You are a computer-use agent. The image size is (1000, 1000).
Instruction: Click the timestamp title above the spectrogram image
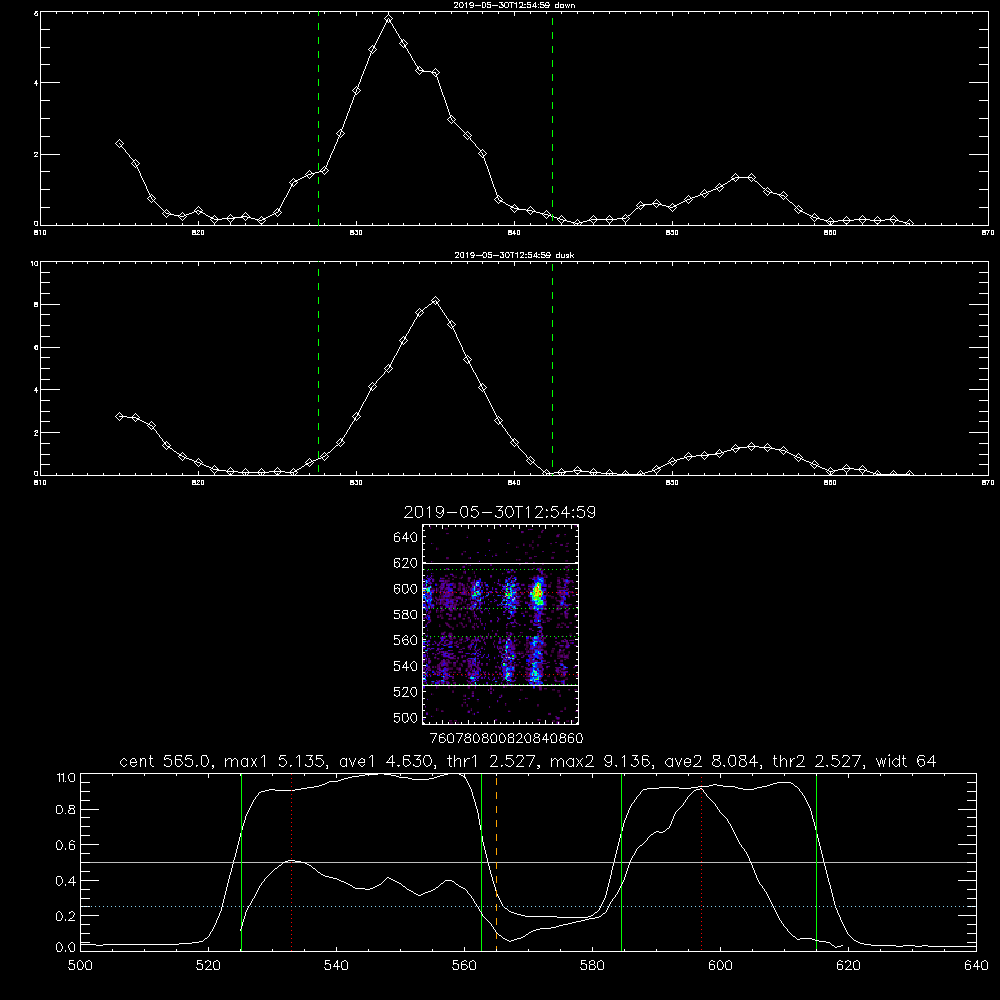pos(499,512)
